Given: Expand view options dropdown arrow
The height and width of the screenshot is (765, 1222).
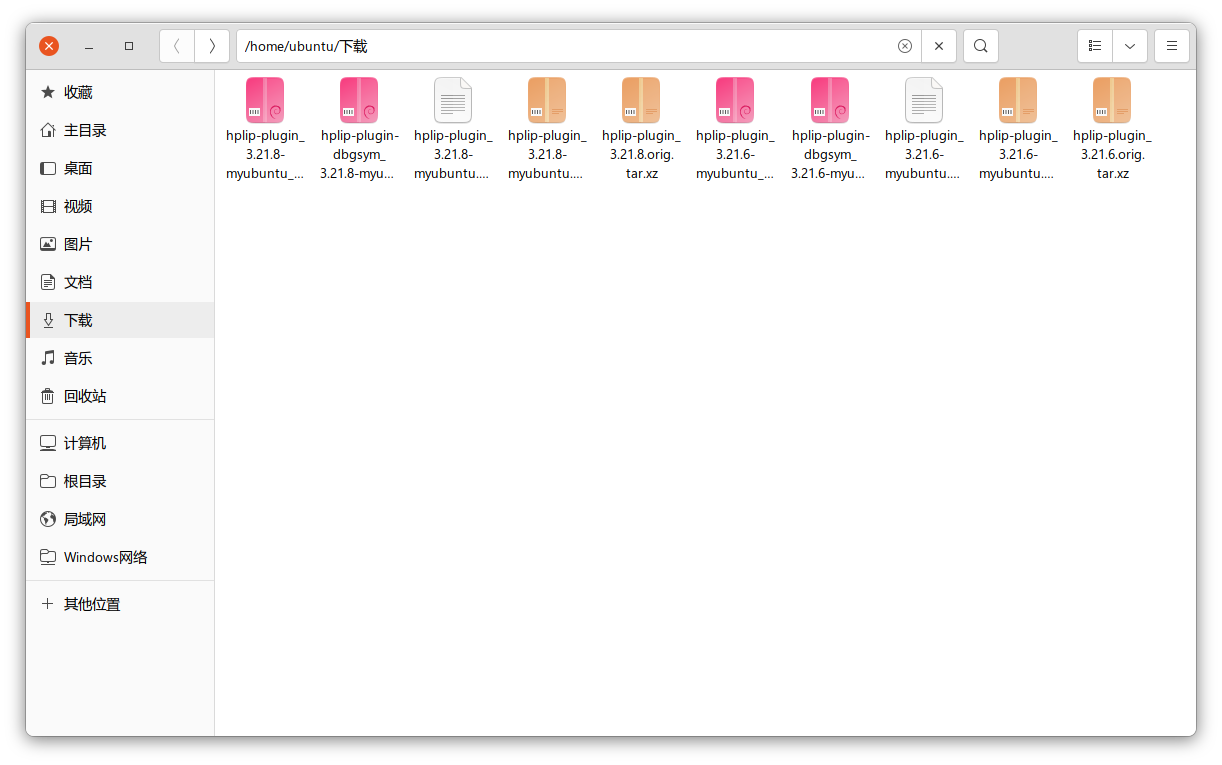Looking at the screenshot, I should pos(1130,46).
